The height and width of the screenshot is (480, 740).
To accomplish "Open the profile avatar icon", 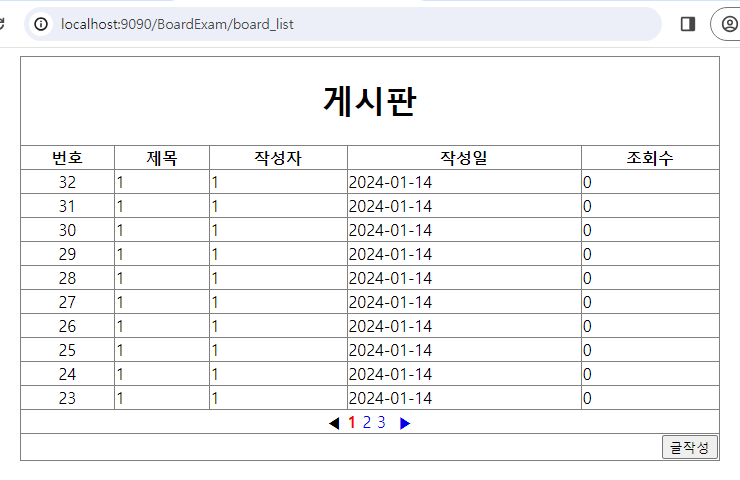I will point(729,24).
